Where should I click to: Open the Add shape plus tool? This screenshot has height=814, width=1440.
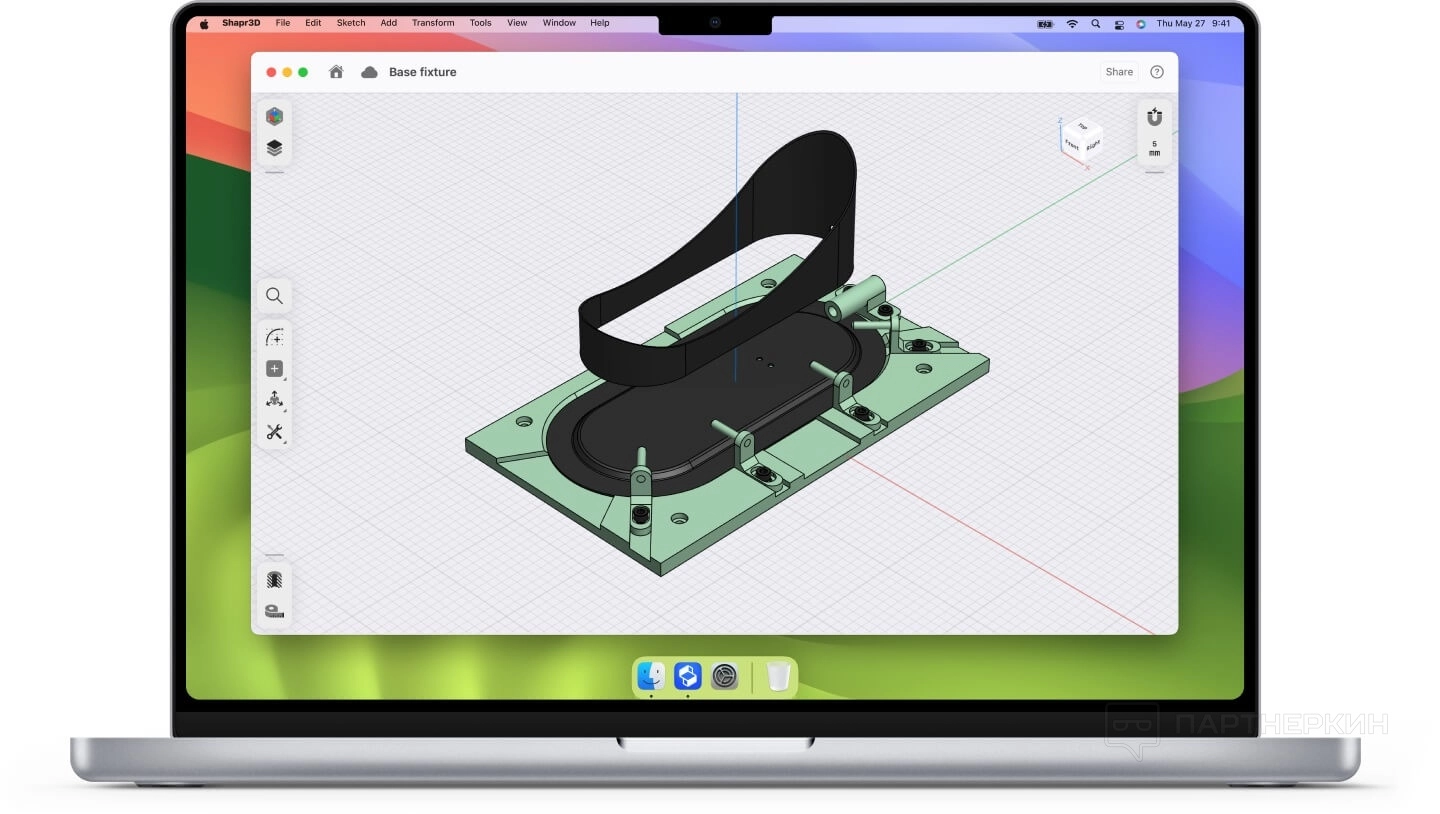point(274,369)
